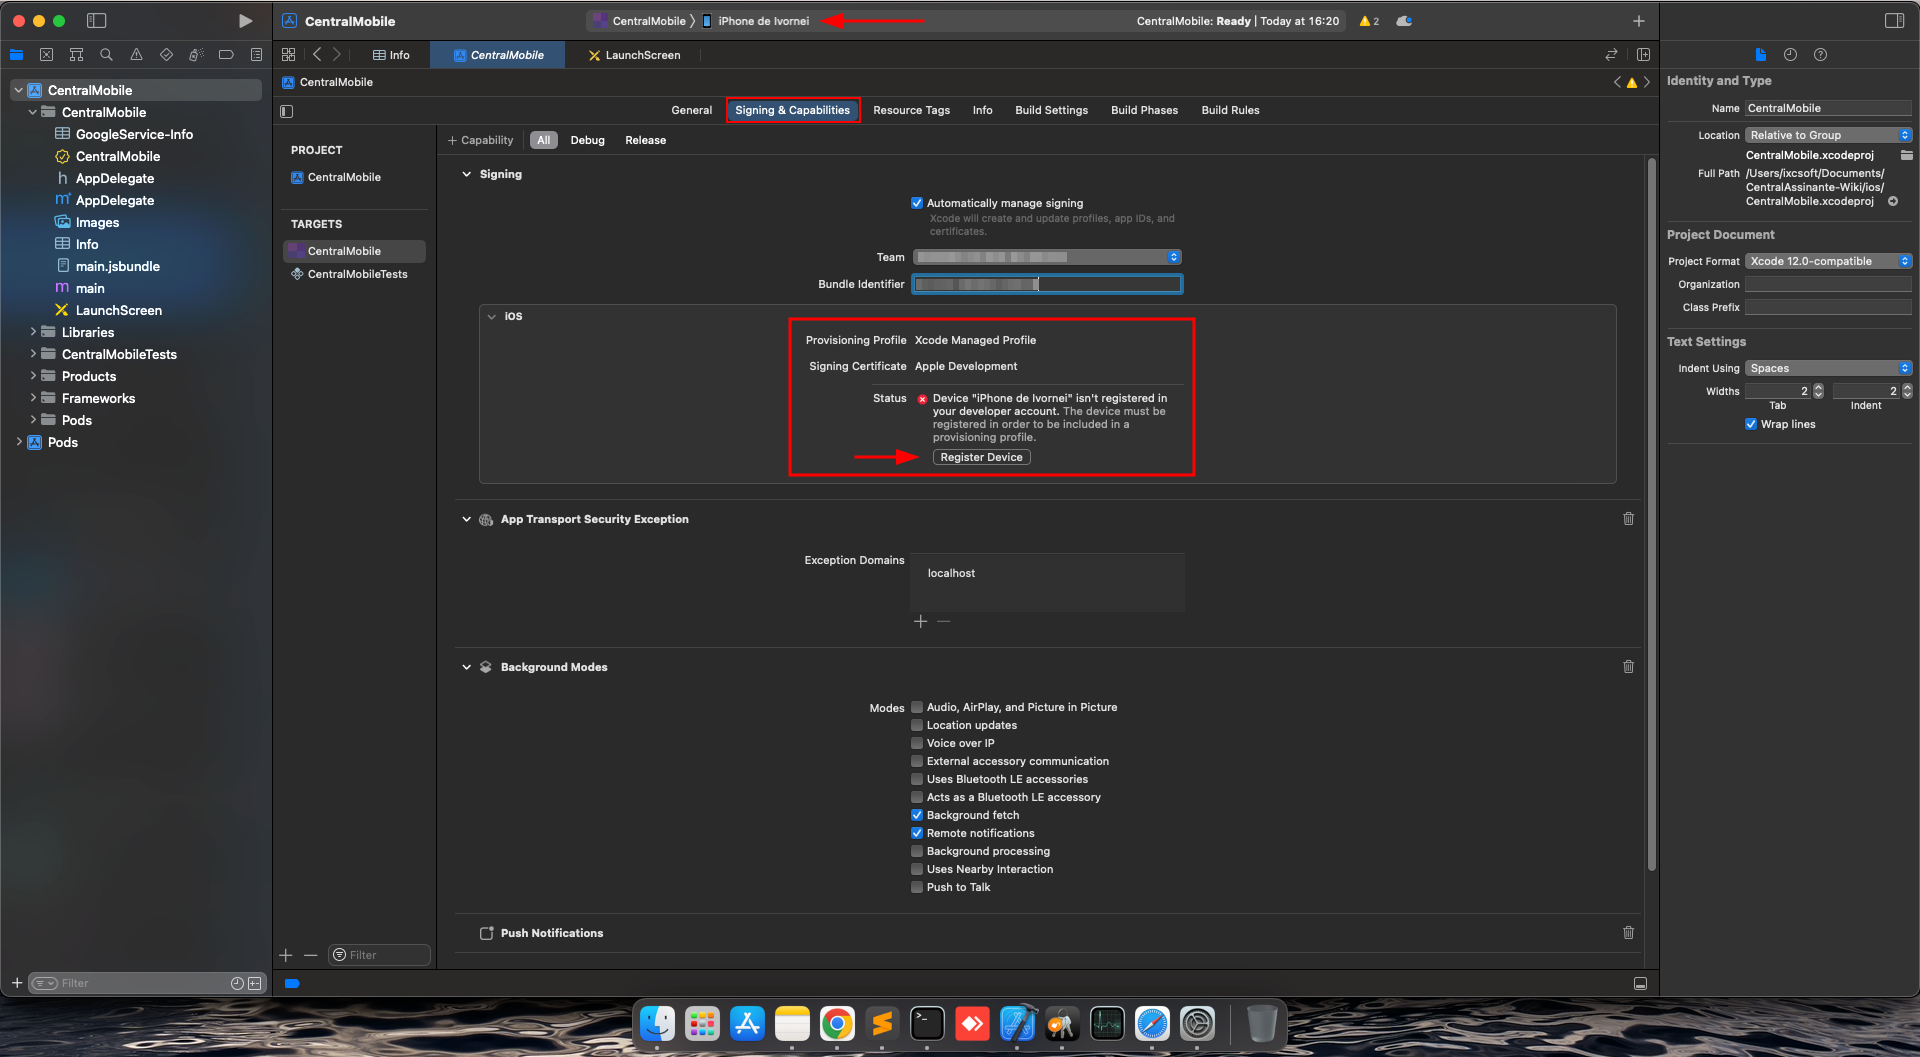Open the find navigator magnifier icon

coord(106,55)
